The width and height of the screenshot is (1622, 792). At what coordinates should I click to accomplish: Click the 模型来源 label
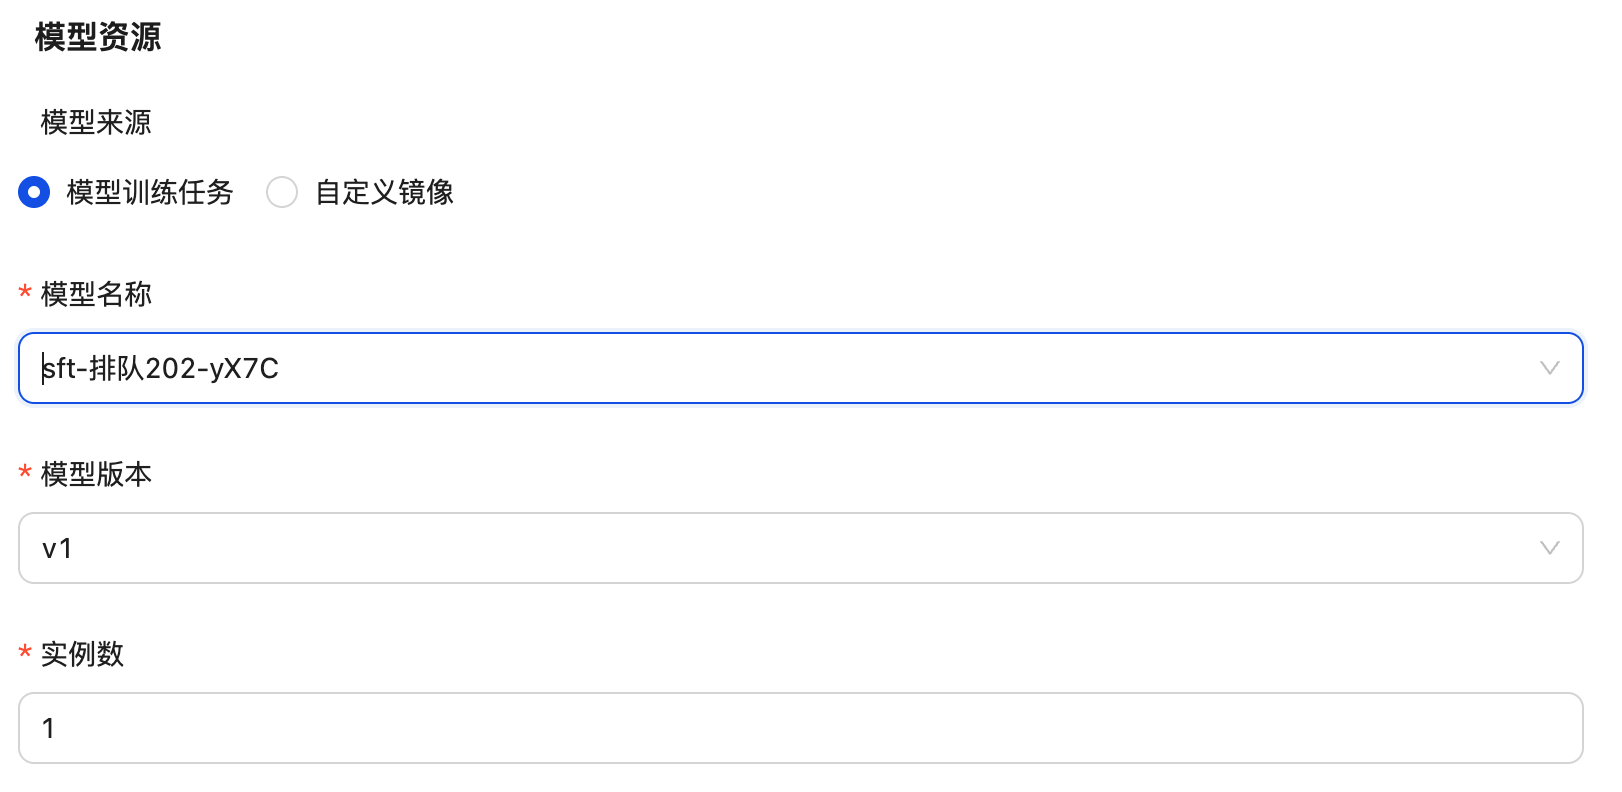pos(96,122)
